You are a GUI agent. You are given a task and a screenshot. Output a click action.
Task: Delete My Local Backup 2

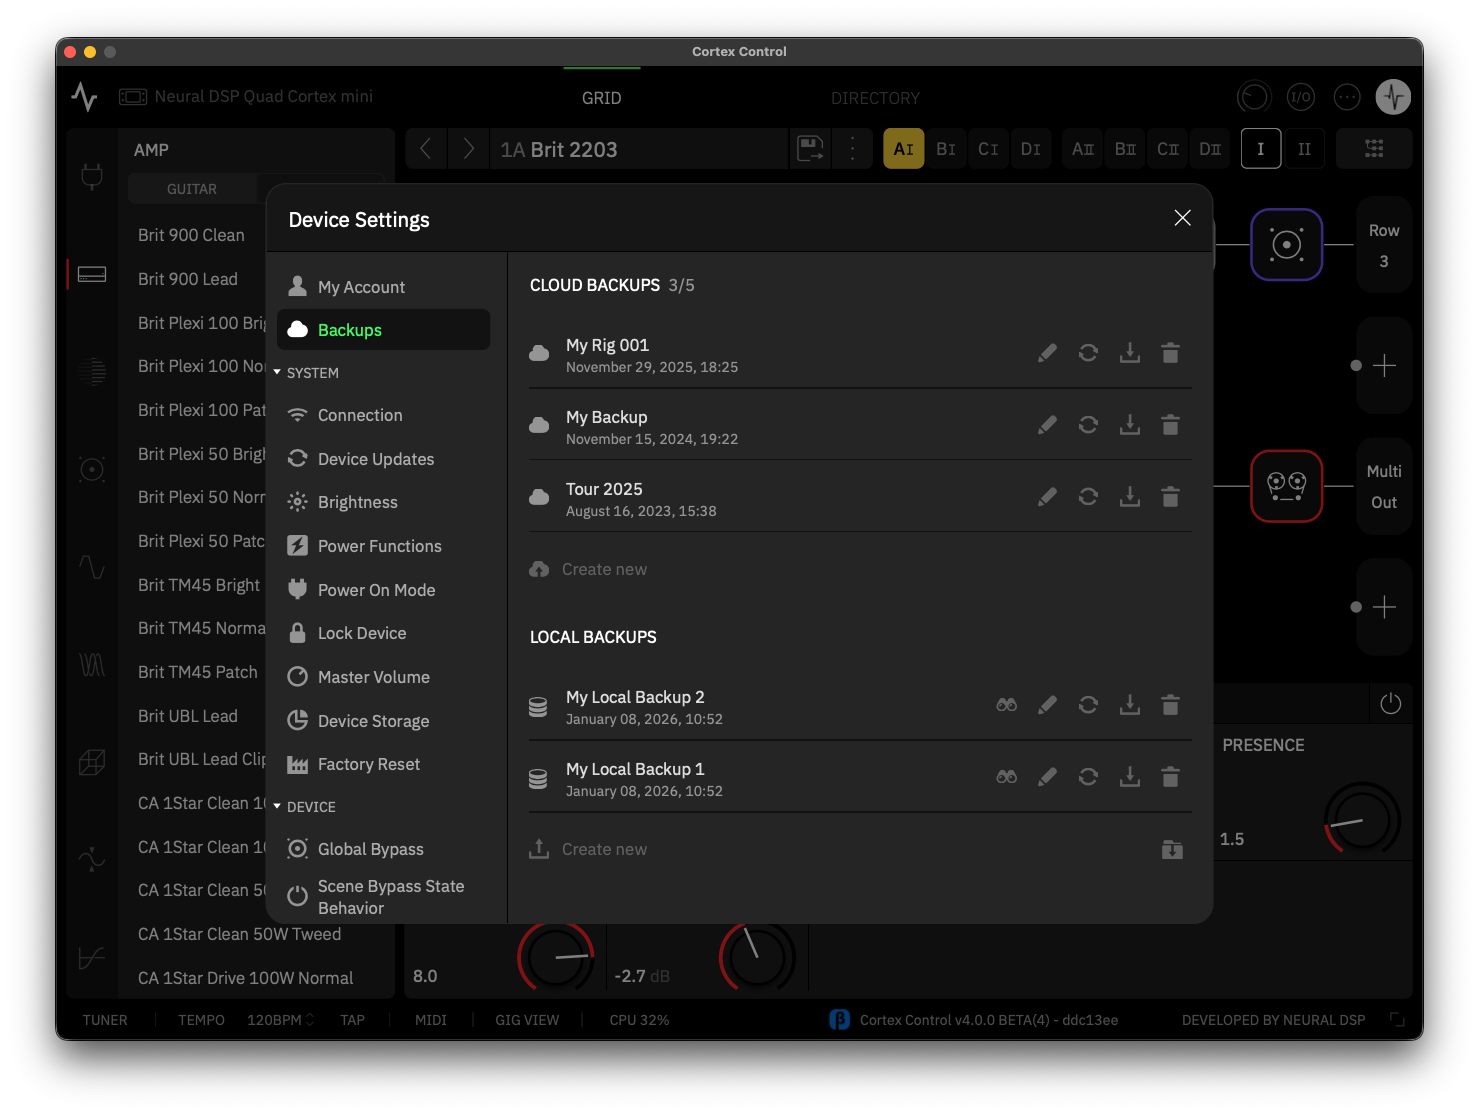point(1170,705)
